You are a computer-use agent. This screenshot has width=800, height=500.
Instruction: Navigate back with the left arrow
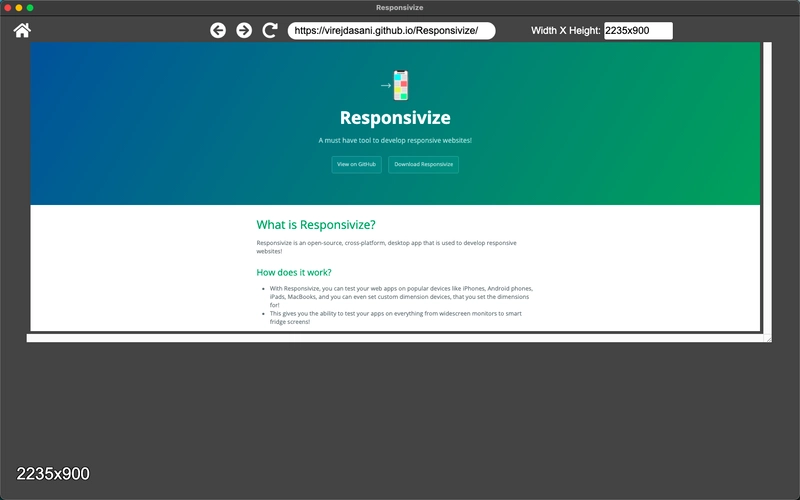[218, 31]
